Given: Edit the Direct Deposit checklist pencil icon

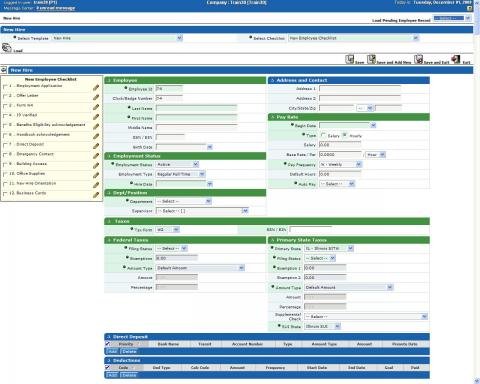Looking at the screenshot, I should [x=96, y=146].
